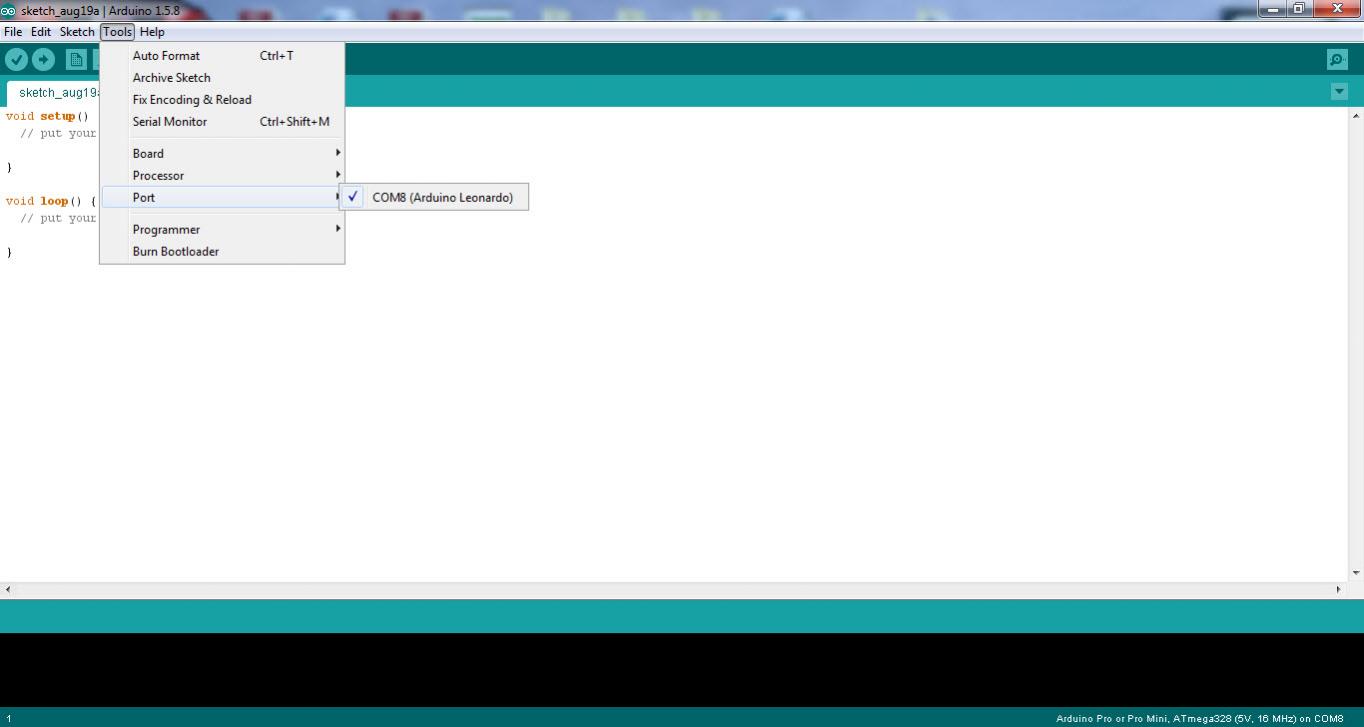1364x727 pixels.
Task: Click the Verify checkmark toolbar icon
Action: (x=16, y=60)
